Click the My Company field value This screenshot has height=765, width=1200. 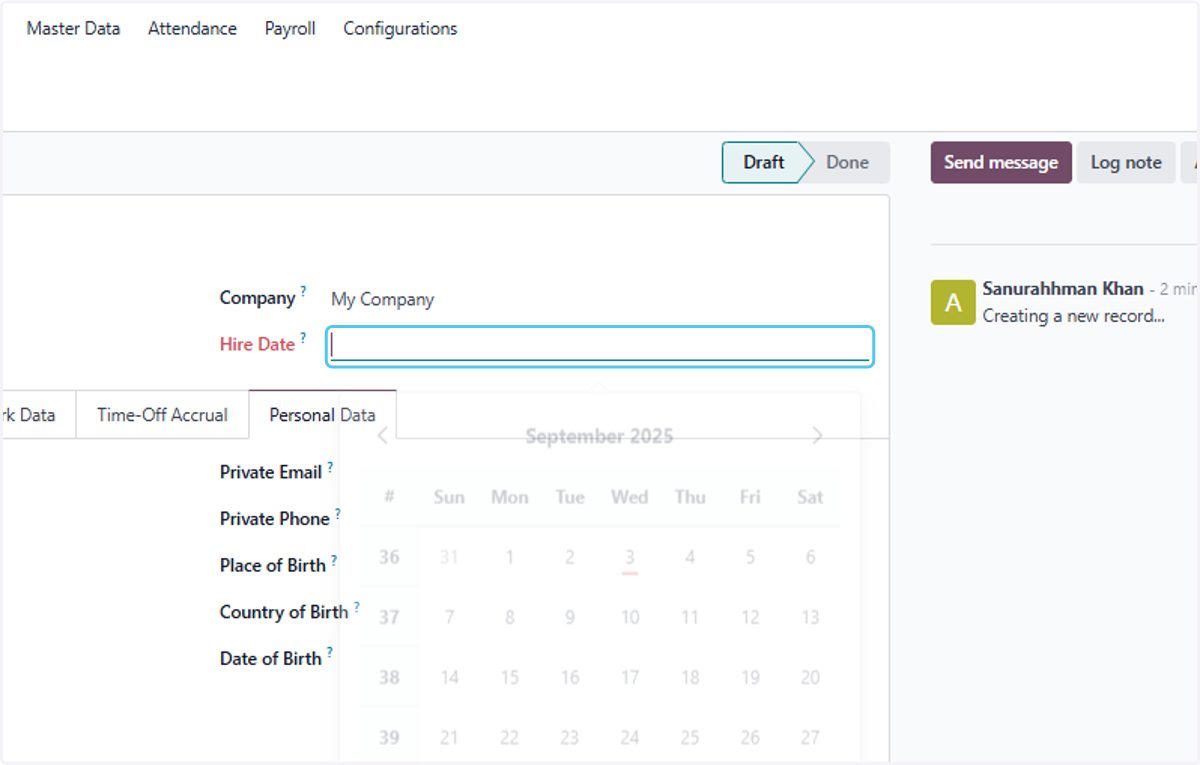click(x=382, y=300)
